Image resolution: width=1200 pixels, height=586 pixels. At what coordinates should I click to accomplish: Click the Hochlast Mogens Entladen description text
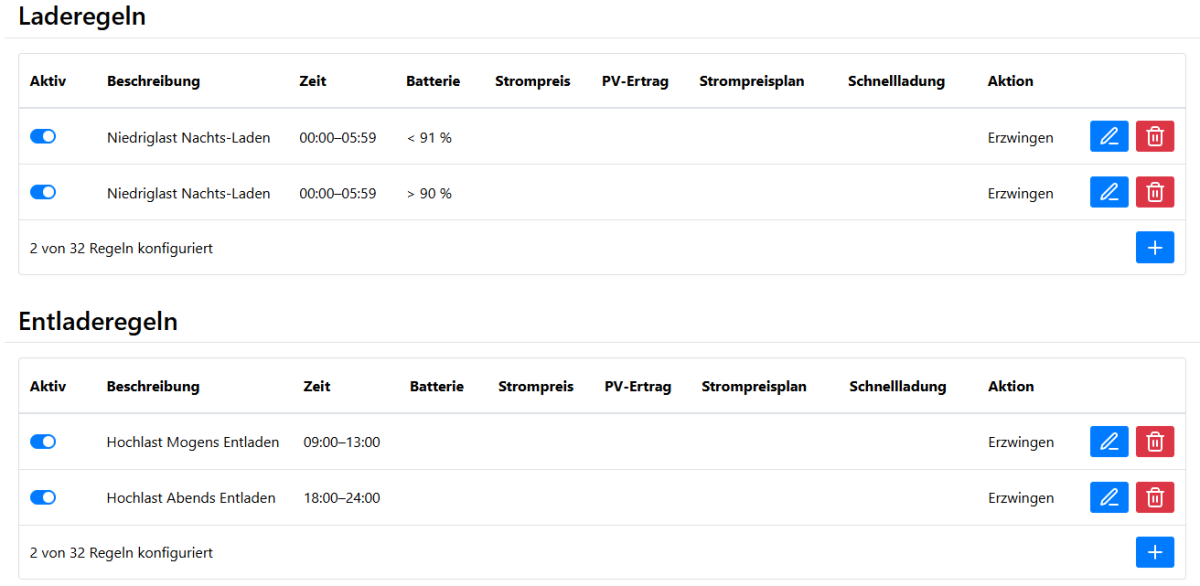coord(193,442)
